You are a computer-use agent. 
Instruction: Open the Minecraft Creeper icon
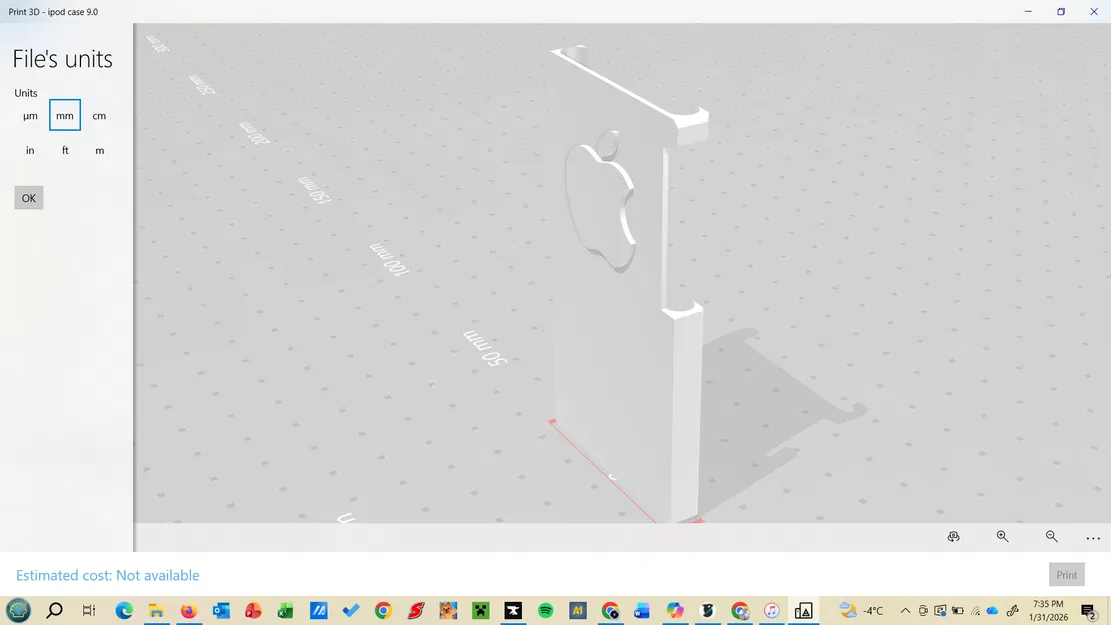[480, 610]
